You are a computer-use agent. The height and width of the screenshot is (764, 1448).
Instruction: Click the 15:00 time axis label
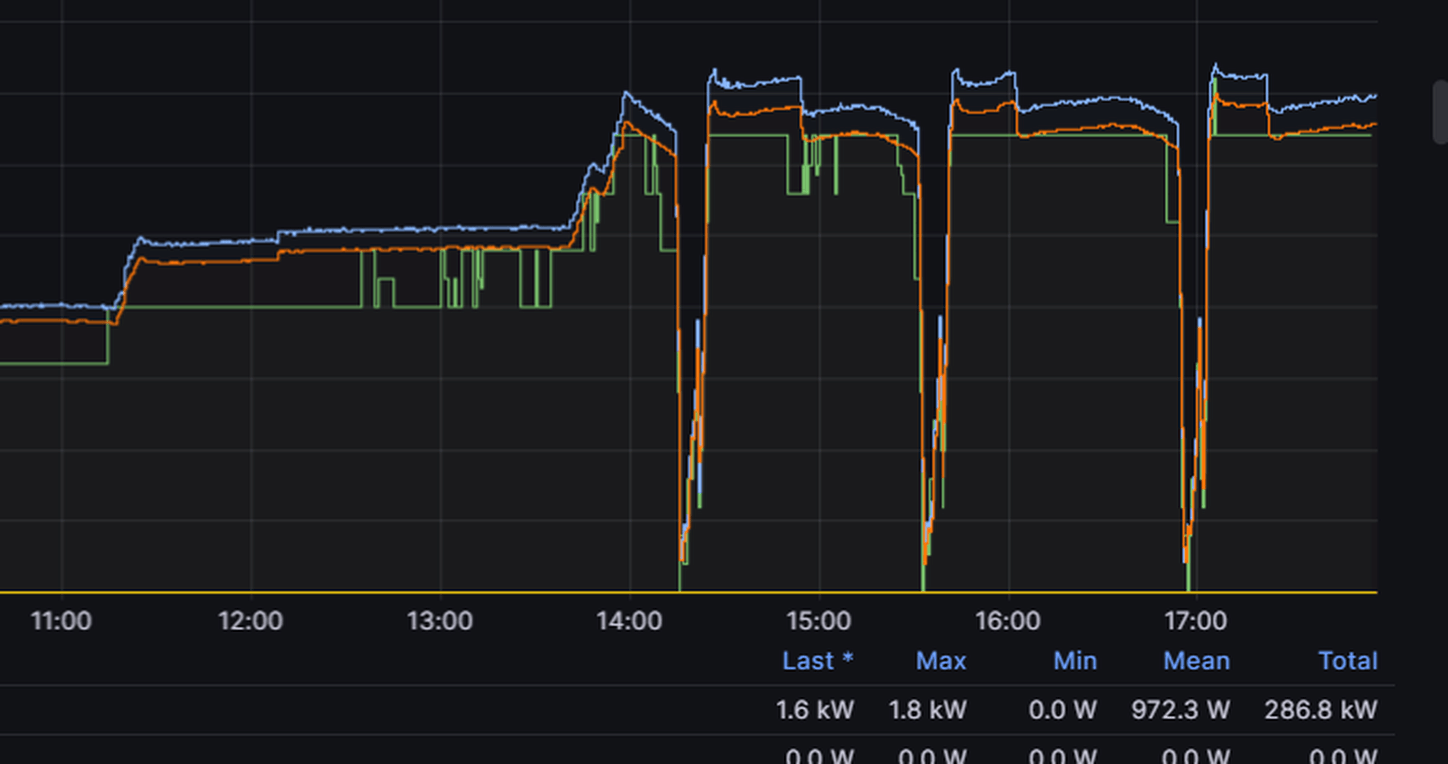point(818,621)
